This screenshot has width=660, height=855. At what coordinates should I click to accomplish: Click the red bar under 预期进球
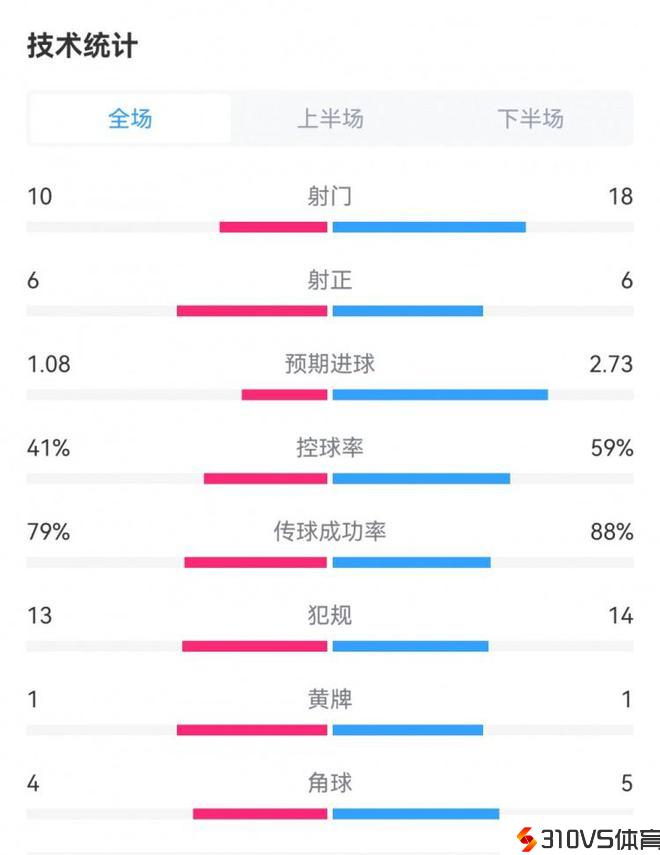tap(285, 394)
